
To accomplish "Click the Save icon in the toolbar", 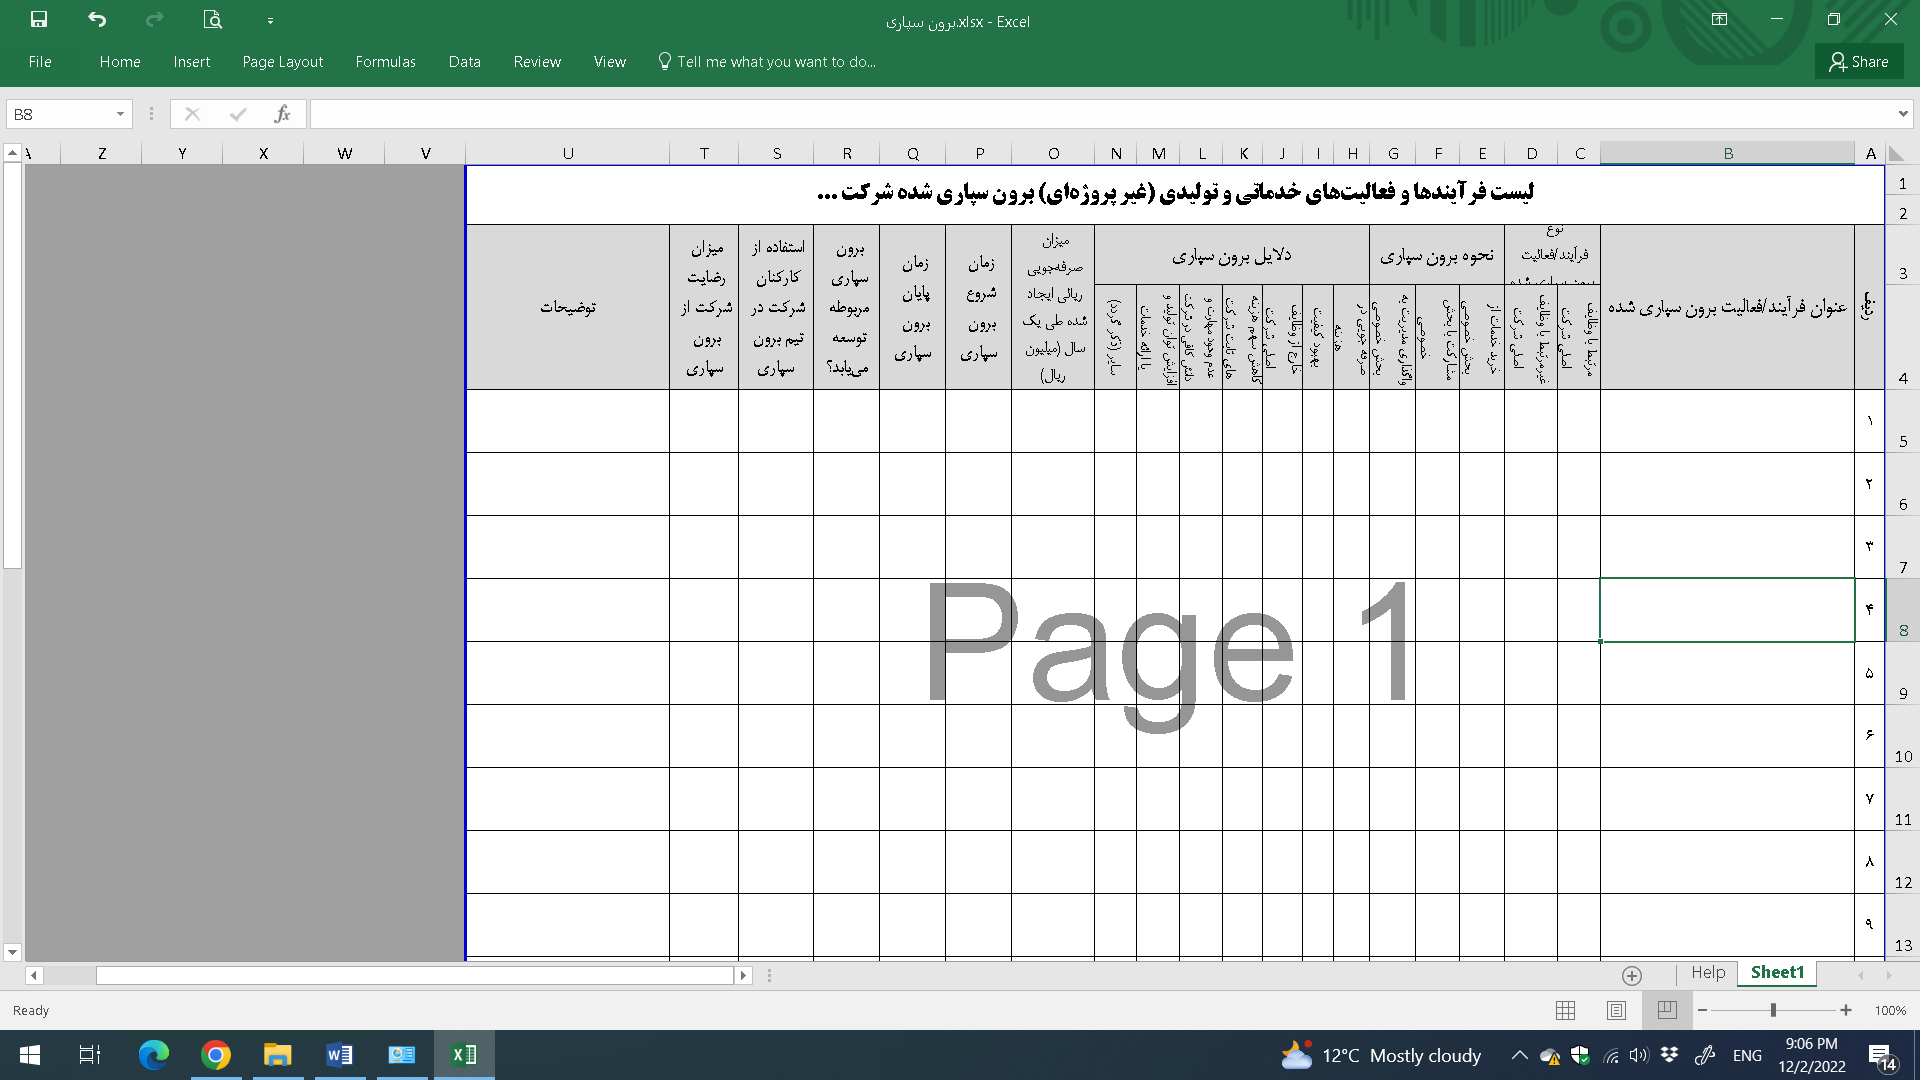I will [40, 20].
